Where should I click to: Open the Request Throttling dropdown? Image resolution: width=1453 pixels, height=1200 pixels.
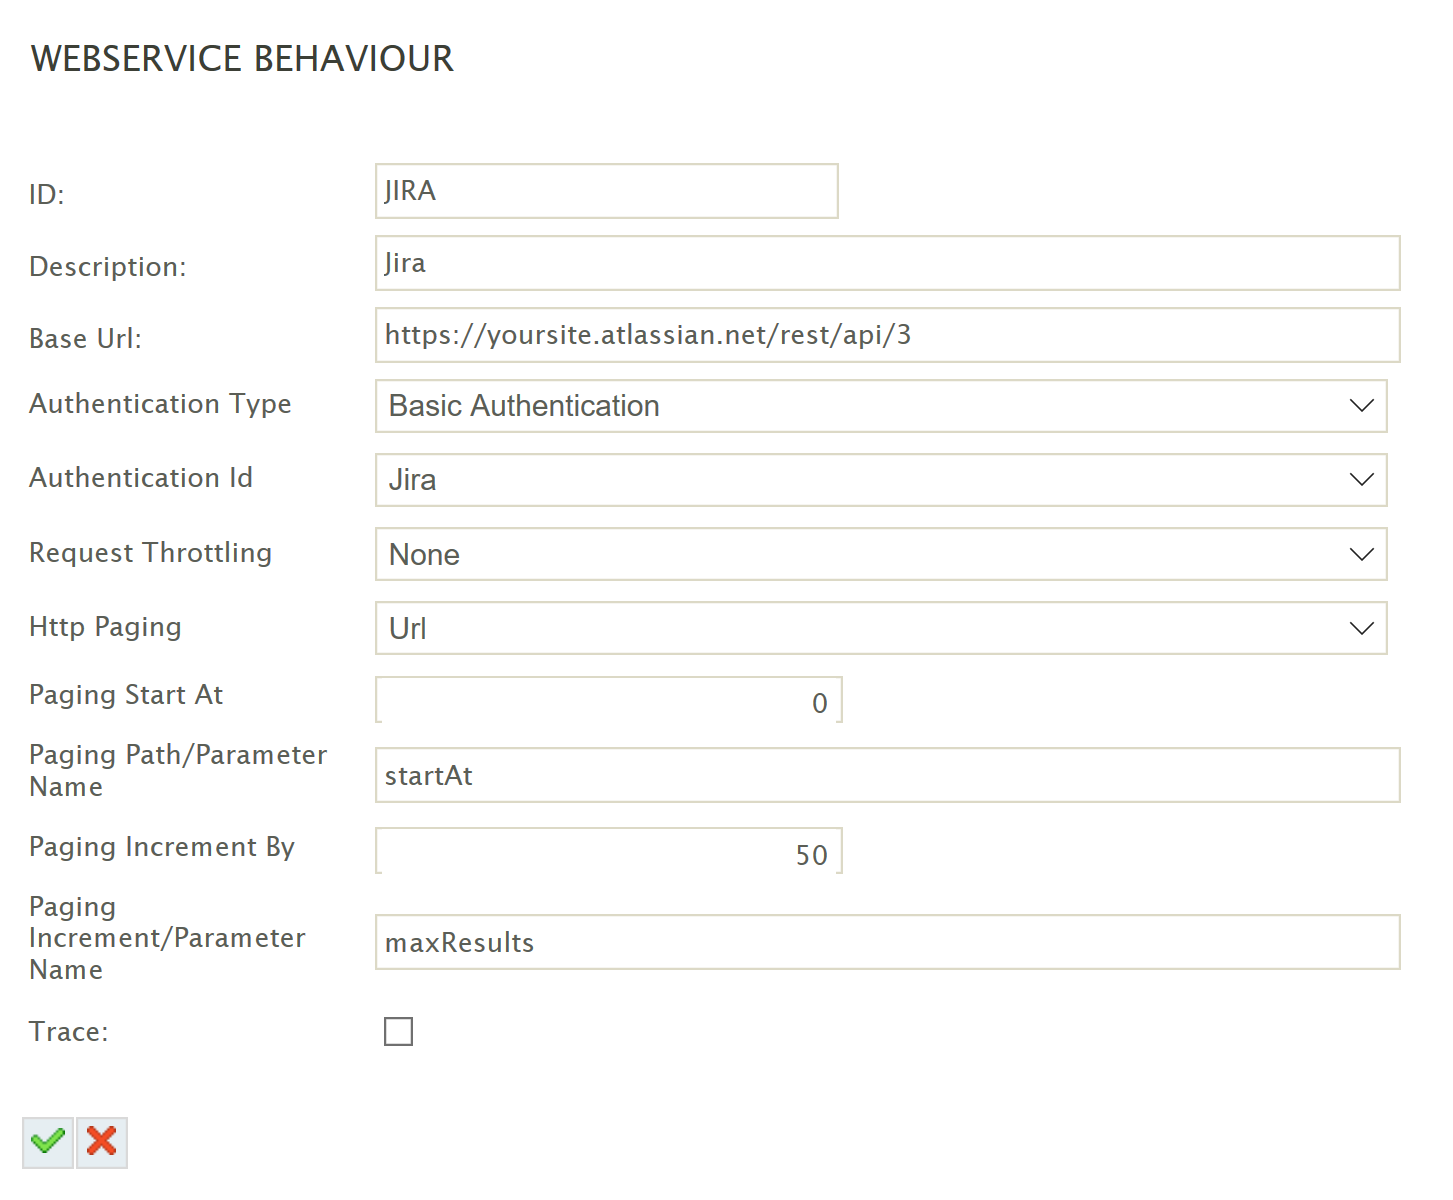[x=880, y=554]
